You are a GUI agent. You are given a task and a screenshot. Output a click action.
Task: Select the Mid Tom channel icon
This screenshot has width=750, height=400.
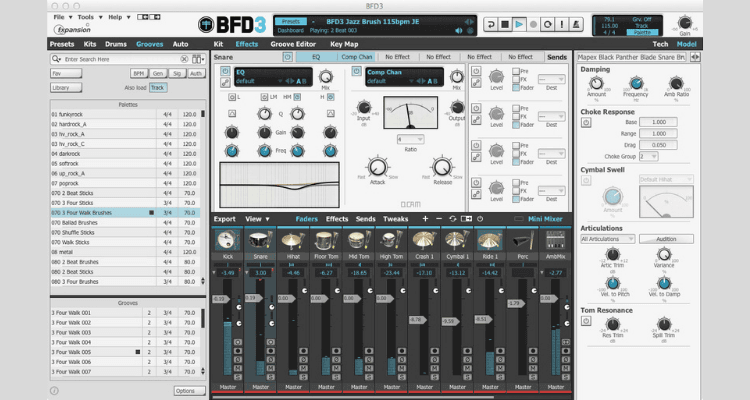[359, 239]
